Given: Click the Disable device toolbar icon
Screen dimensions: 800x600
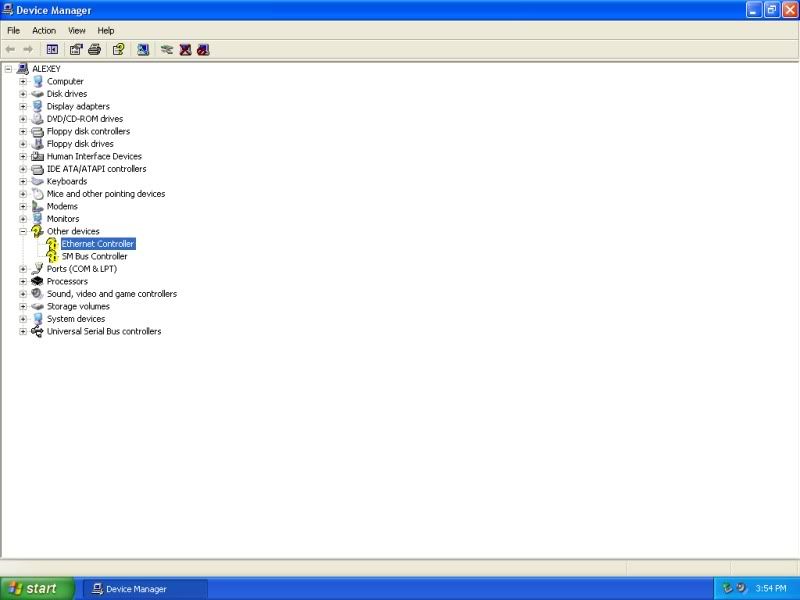Looking at the screenshot, I should click(x=203, y=49).
